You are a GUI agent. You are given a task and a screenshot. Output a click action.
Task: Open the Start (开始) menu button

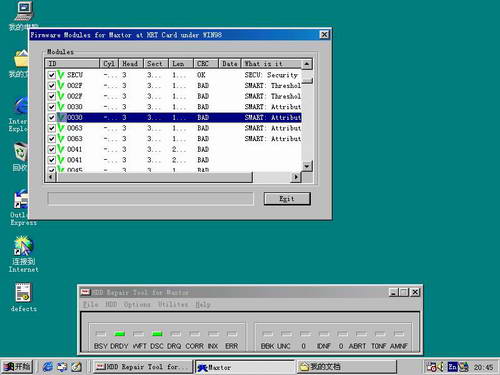pyautogui.click(x=17, y=367)
